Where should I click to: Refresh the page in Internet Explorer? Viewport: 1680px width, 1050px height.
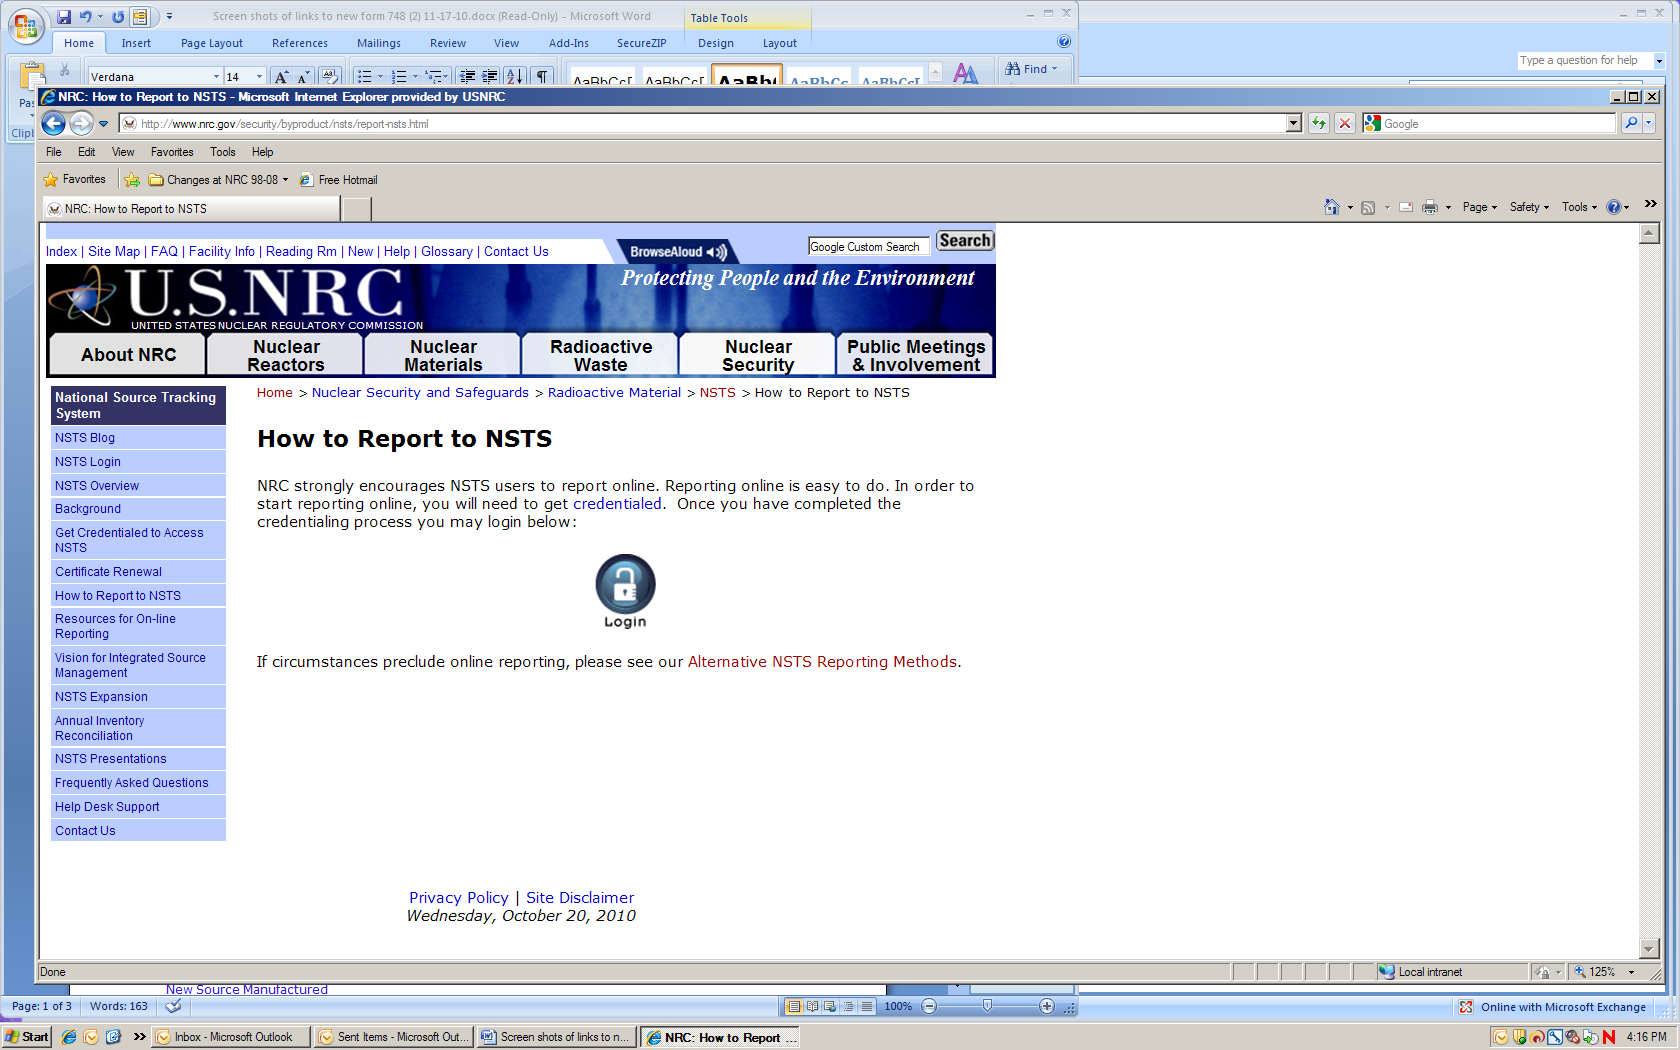pos(1319,123)
